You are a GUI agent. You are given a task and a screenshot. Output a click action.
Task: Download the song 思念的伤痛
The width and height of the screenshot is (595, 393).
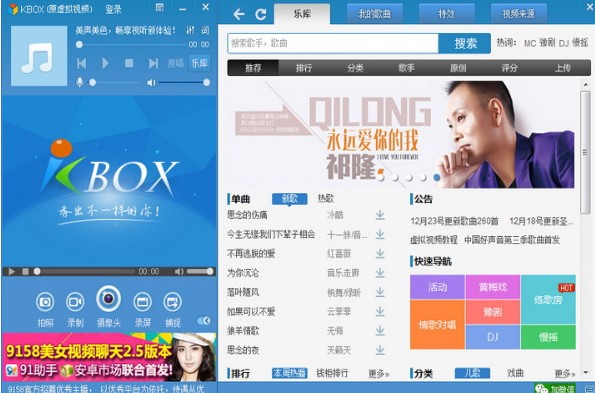[380, 215]
